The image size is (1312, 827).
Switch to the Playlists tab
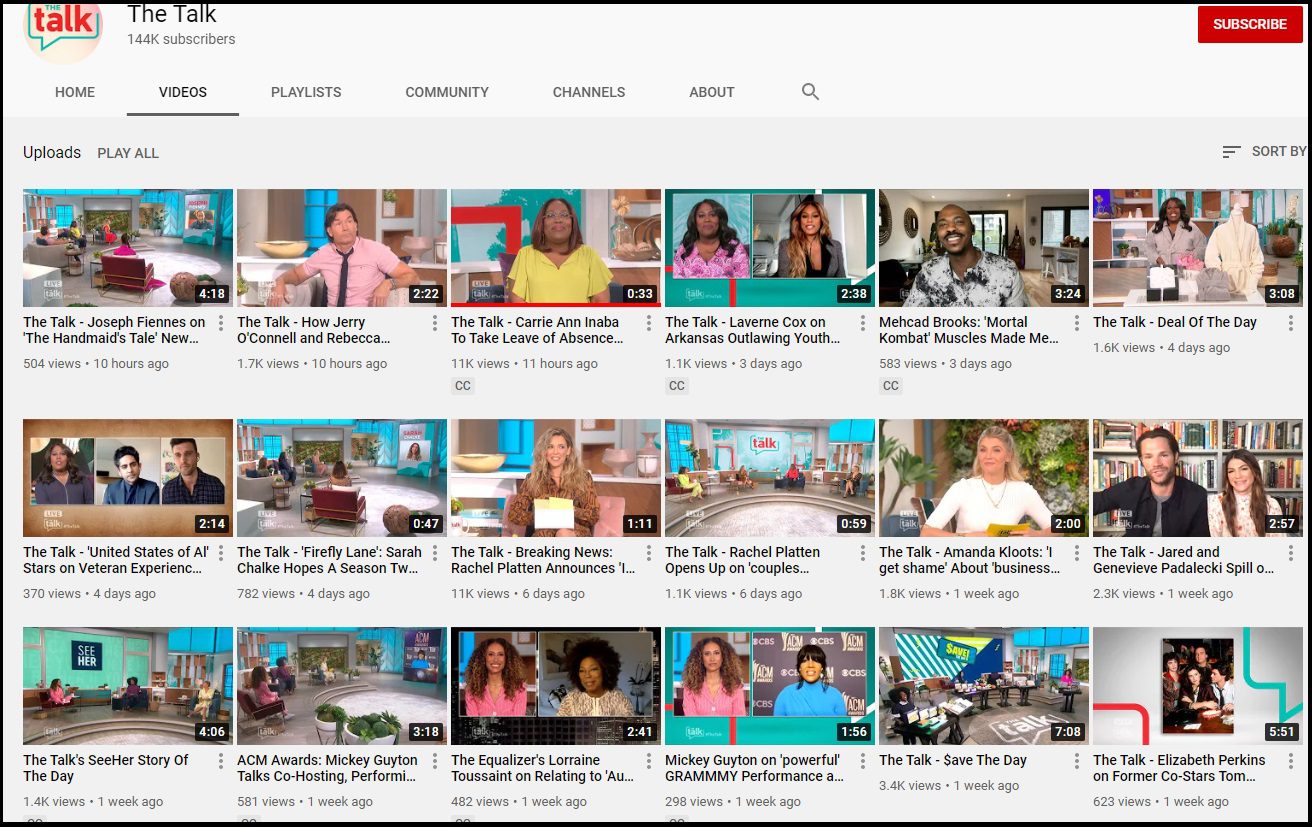pos(306,92)
